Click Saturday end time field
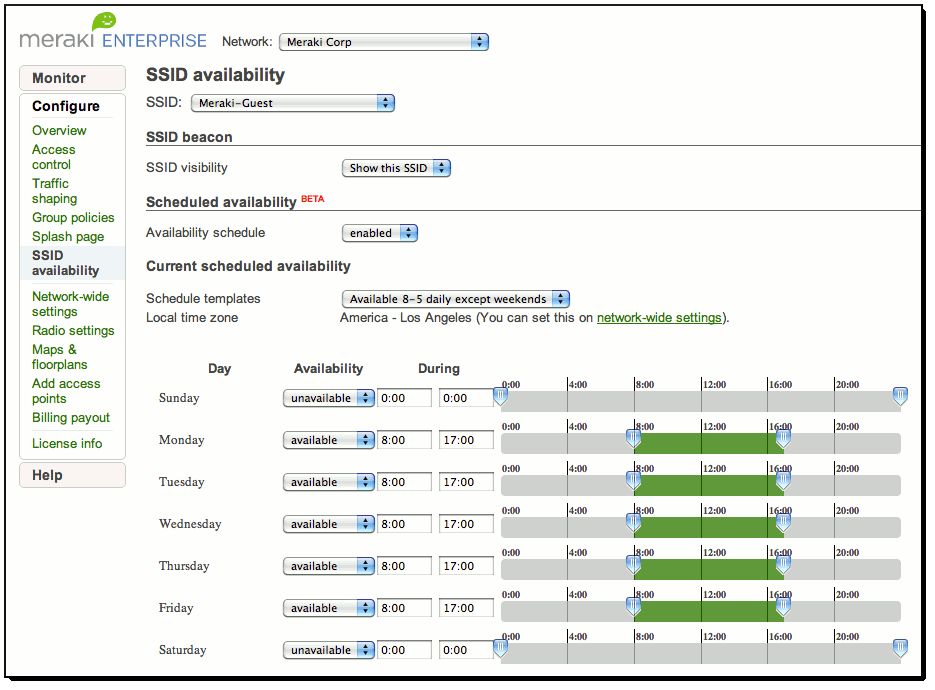Image resolution: width=935 pixels, height=690 pixels. (466, 650)
